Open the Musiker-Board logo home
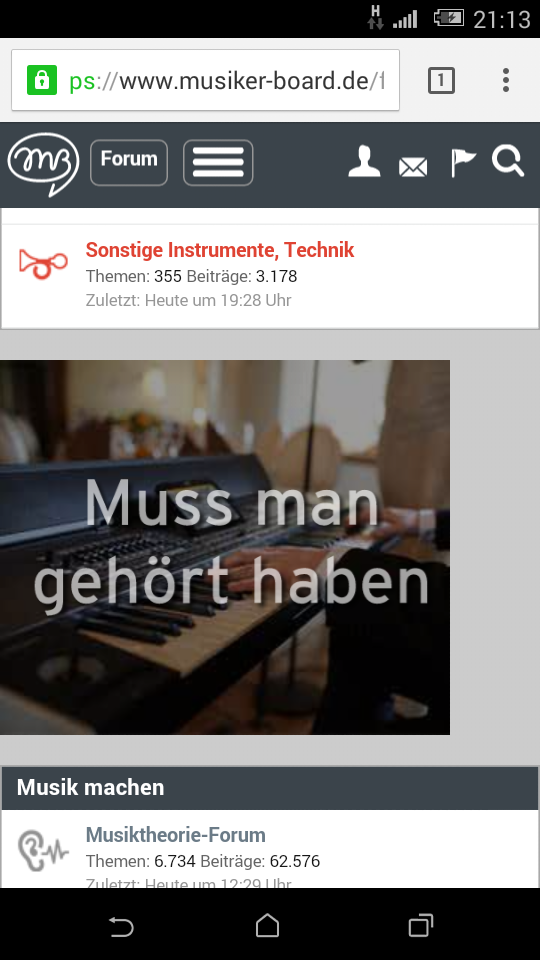The height and width of the screenshot is (960, 540). [x=43, y=163]
